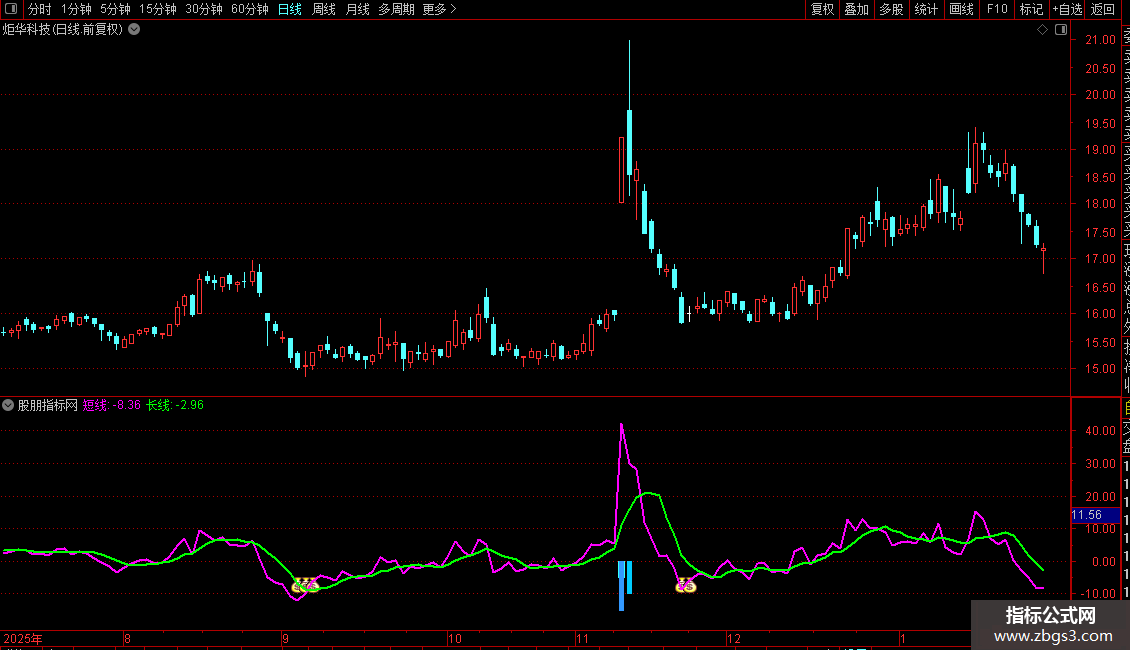This screenshot has height=650, width=1130.
Task: Open the 多股 multi-stock view
Action: pos(891,9)
